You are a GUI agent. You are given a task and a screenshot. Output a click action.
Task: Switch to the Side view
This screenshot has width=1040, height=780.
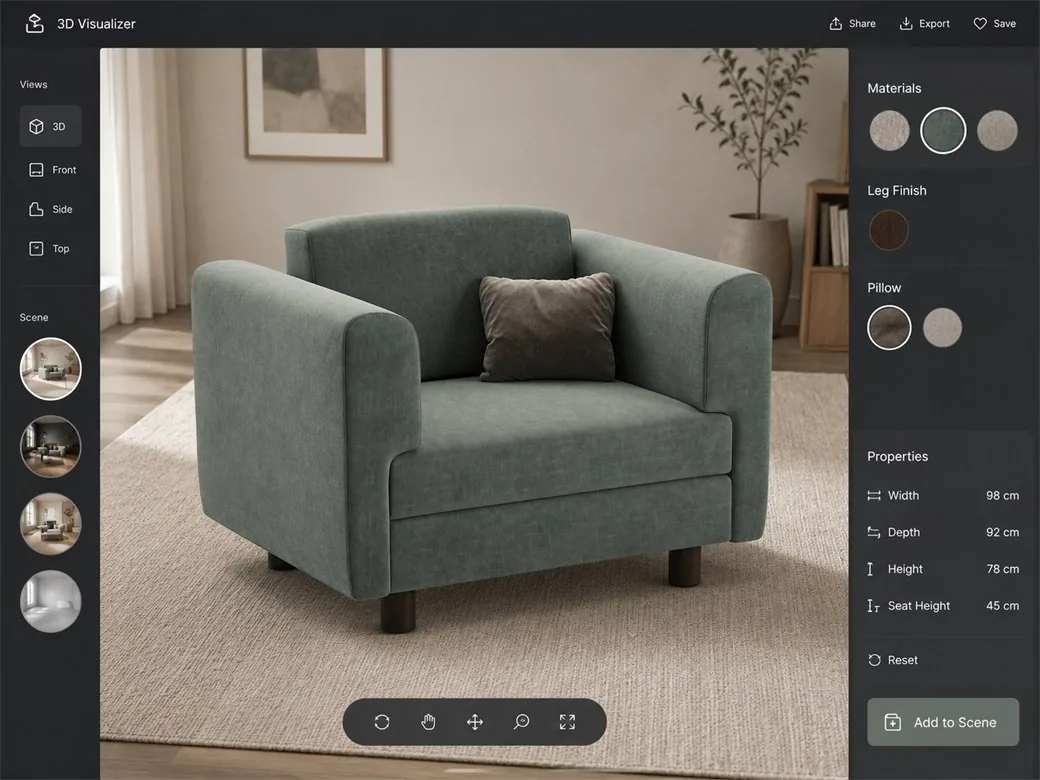(50, 209)
